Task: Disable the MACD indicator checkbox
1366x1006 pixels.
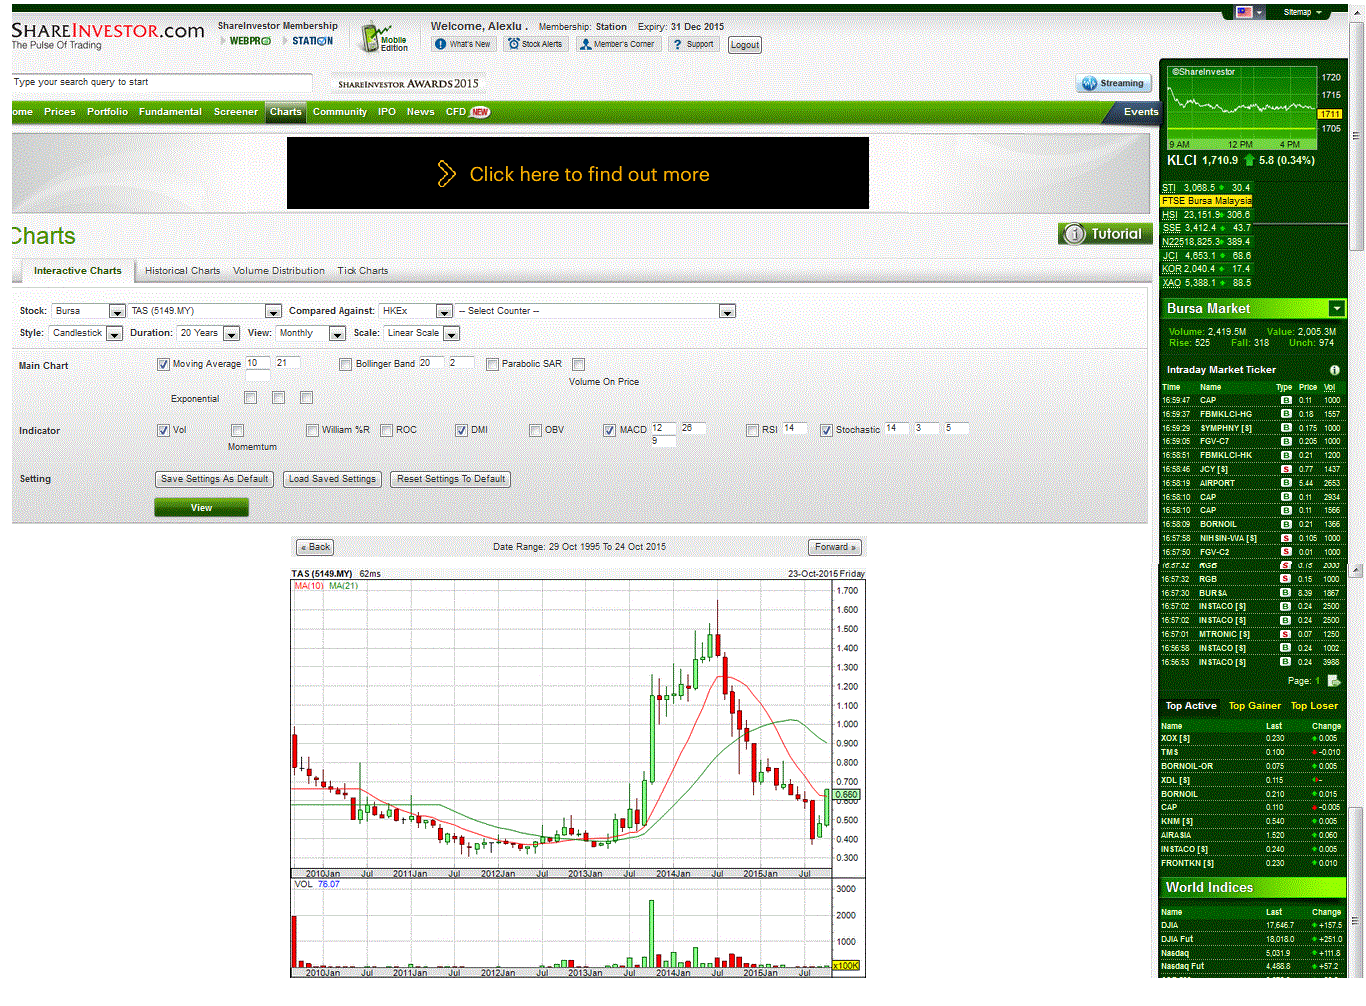Action: coord(609,430)
